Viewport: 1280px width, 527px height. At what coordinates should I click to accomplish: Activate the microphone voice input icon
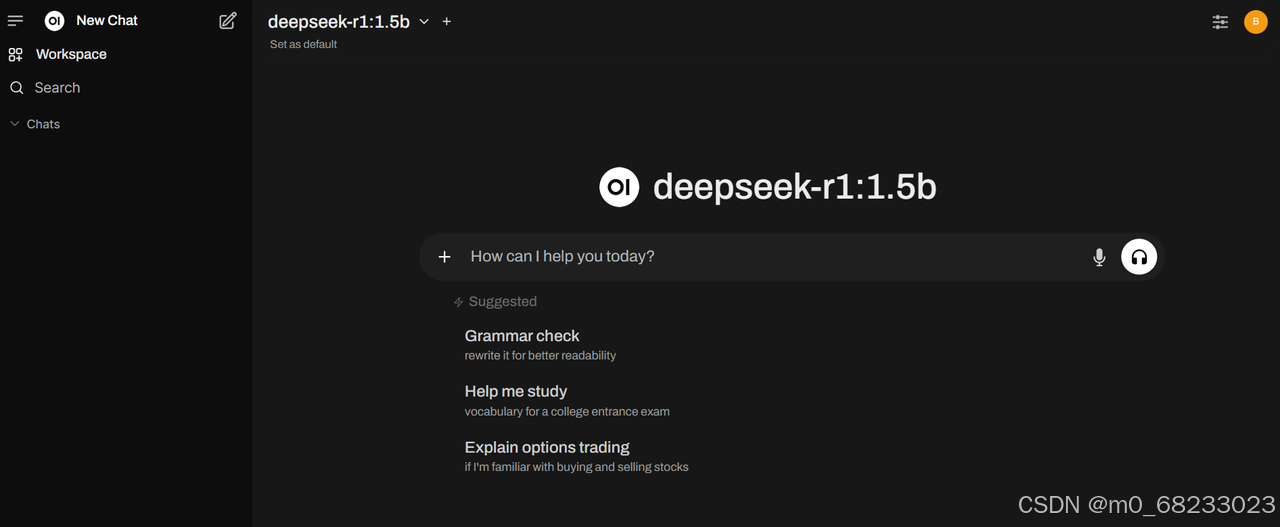(x=1100, y=257)
